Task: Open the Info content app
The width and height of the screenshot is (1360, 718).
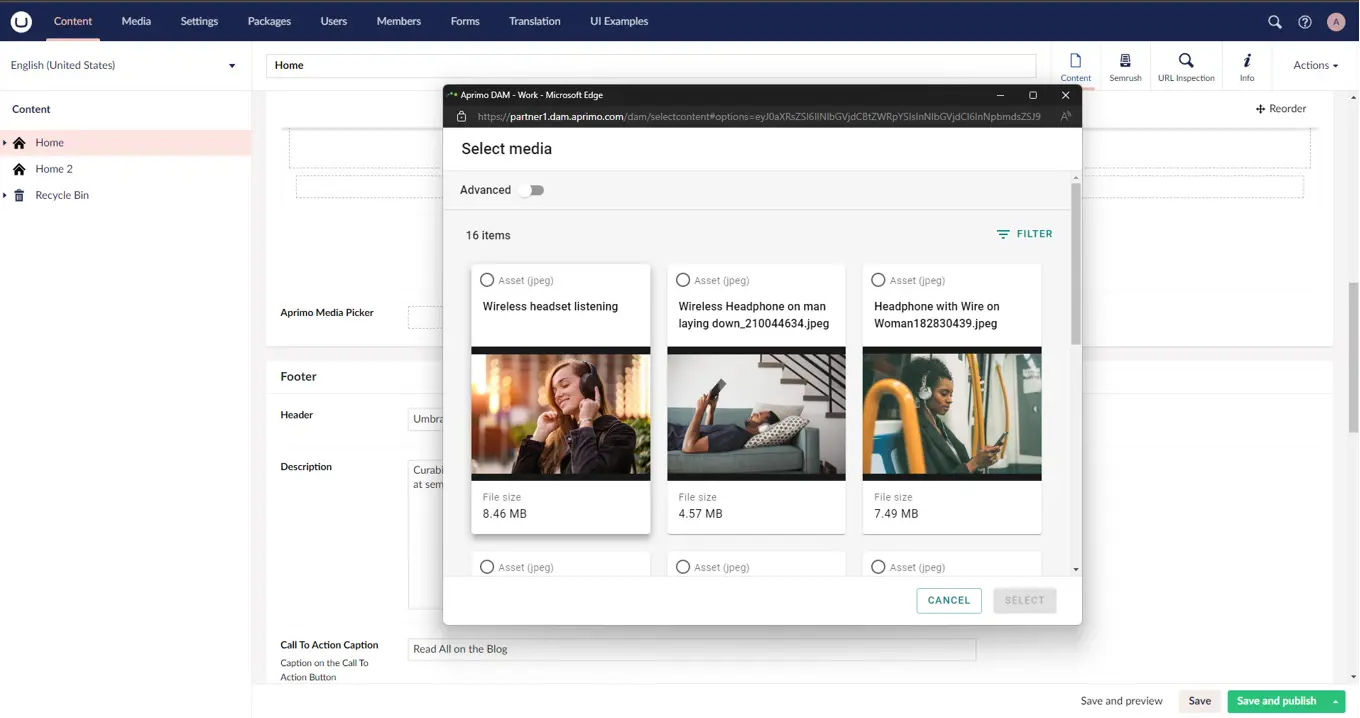Action: tap(1247, 65)
